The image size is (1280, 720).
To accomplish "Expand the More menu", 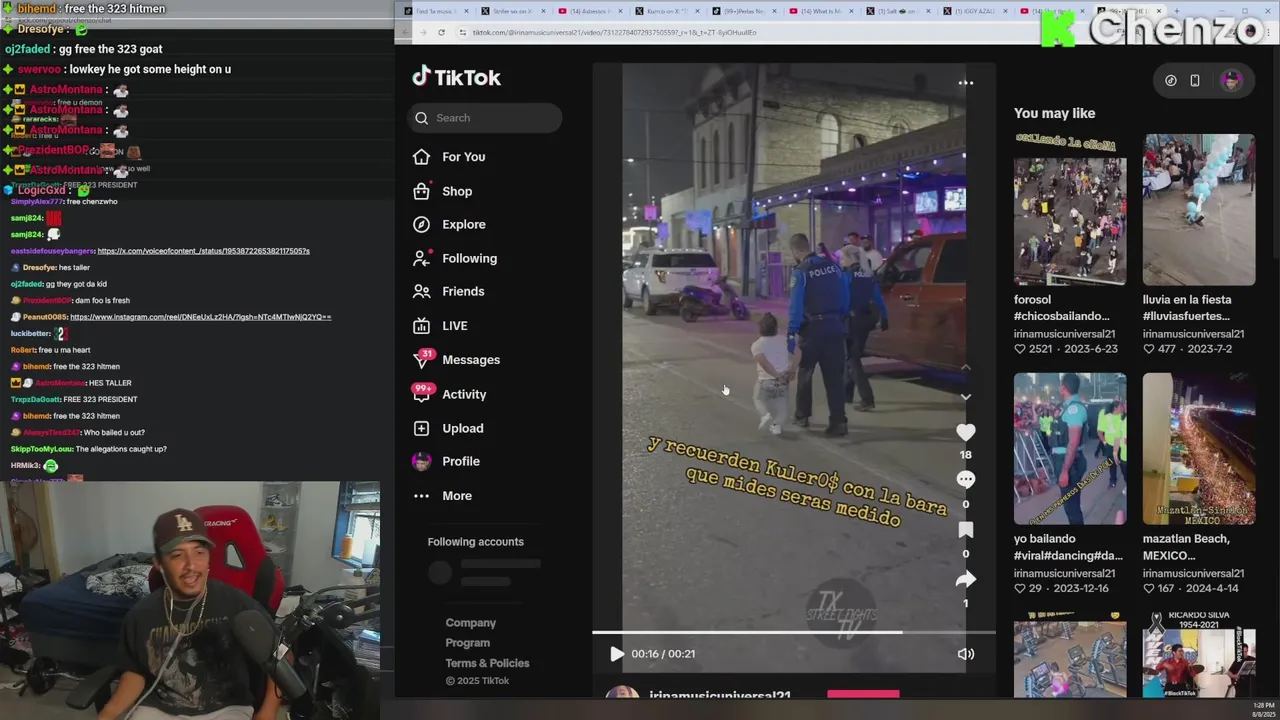I will pyautogui.click(x=456, y=496).
